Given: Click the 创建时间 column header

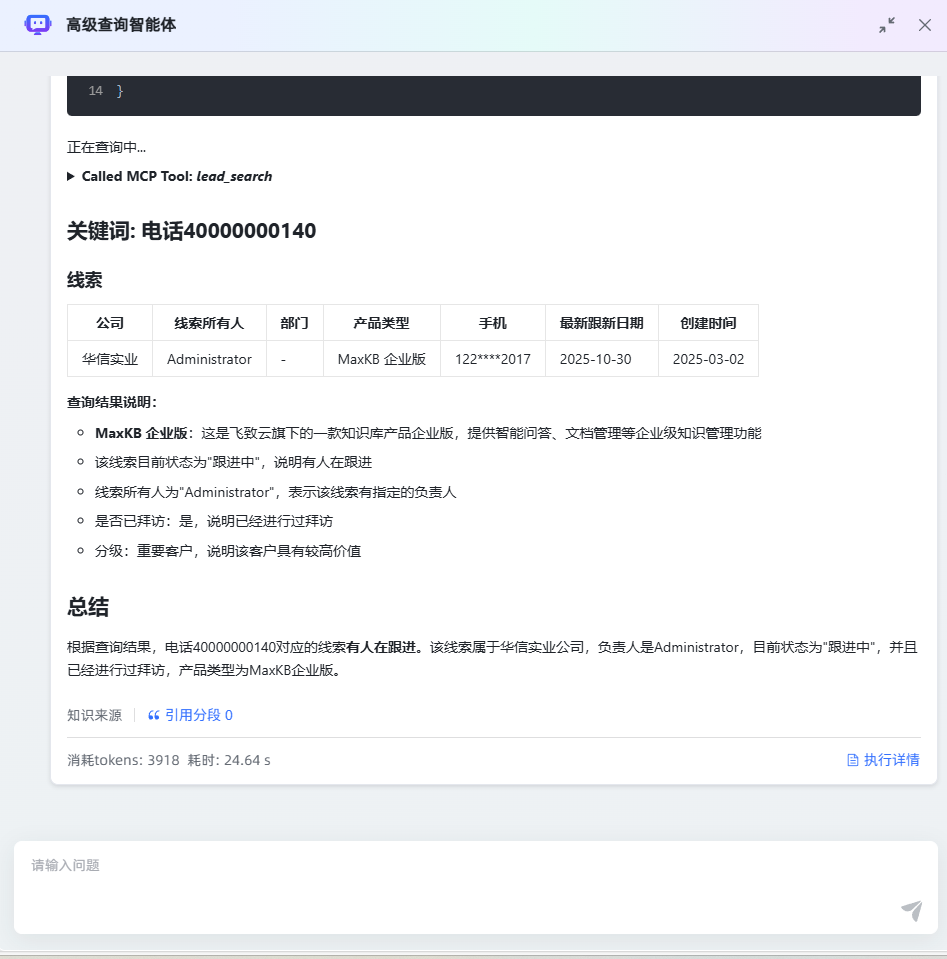Looking at the screenshot, I should [708, 323].
